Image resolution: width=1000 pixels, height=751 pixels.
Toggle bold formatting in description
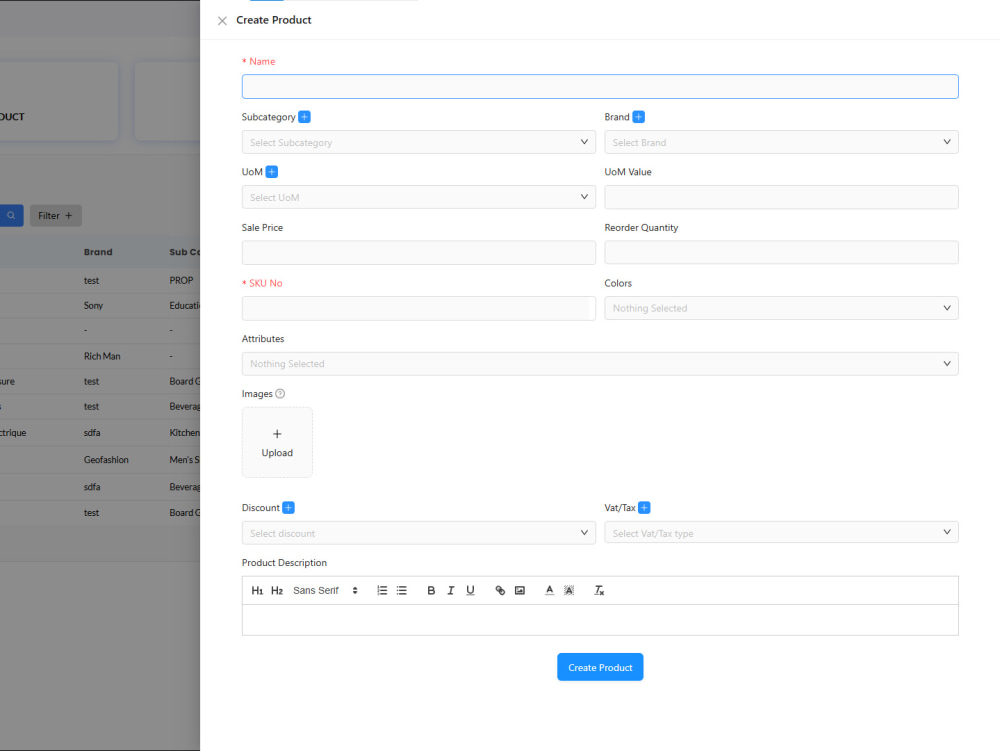point(431,590)
